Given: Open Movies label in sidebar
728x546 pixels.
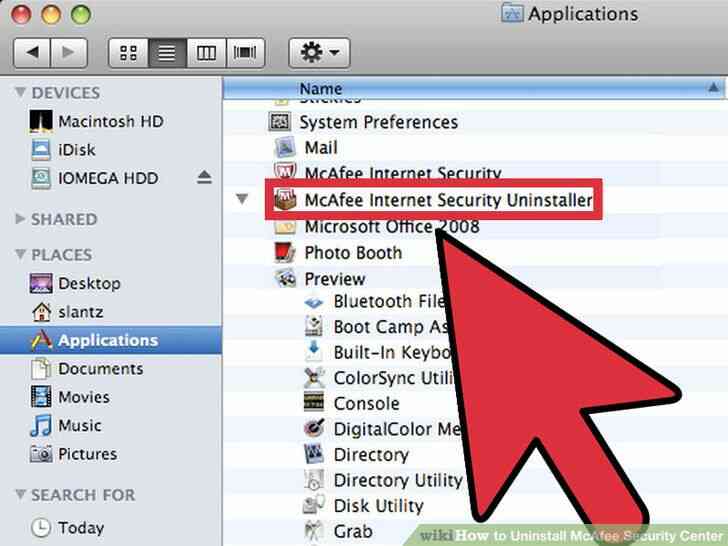Looking at the screenshot, I should pyautogui.click(x=84, y=397).
